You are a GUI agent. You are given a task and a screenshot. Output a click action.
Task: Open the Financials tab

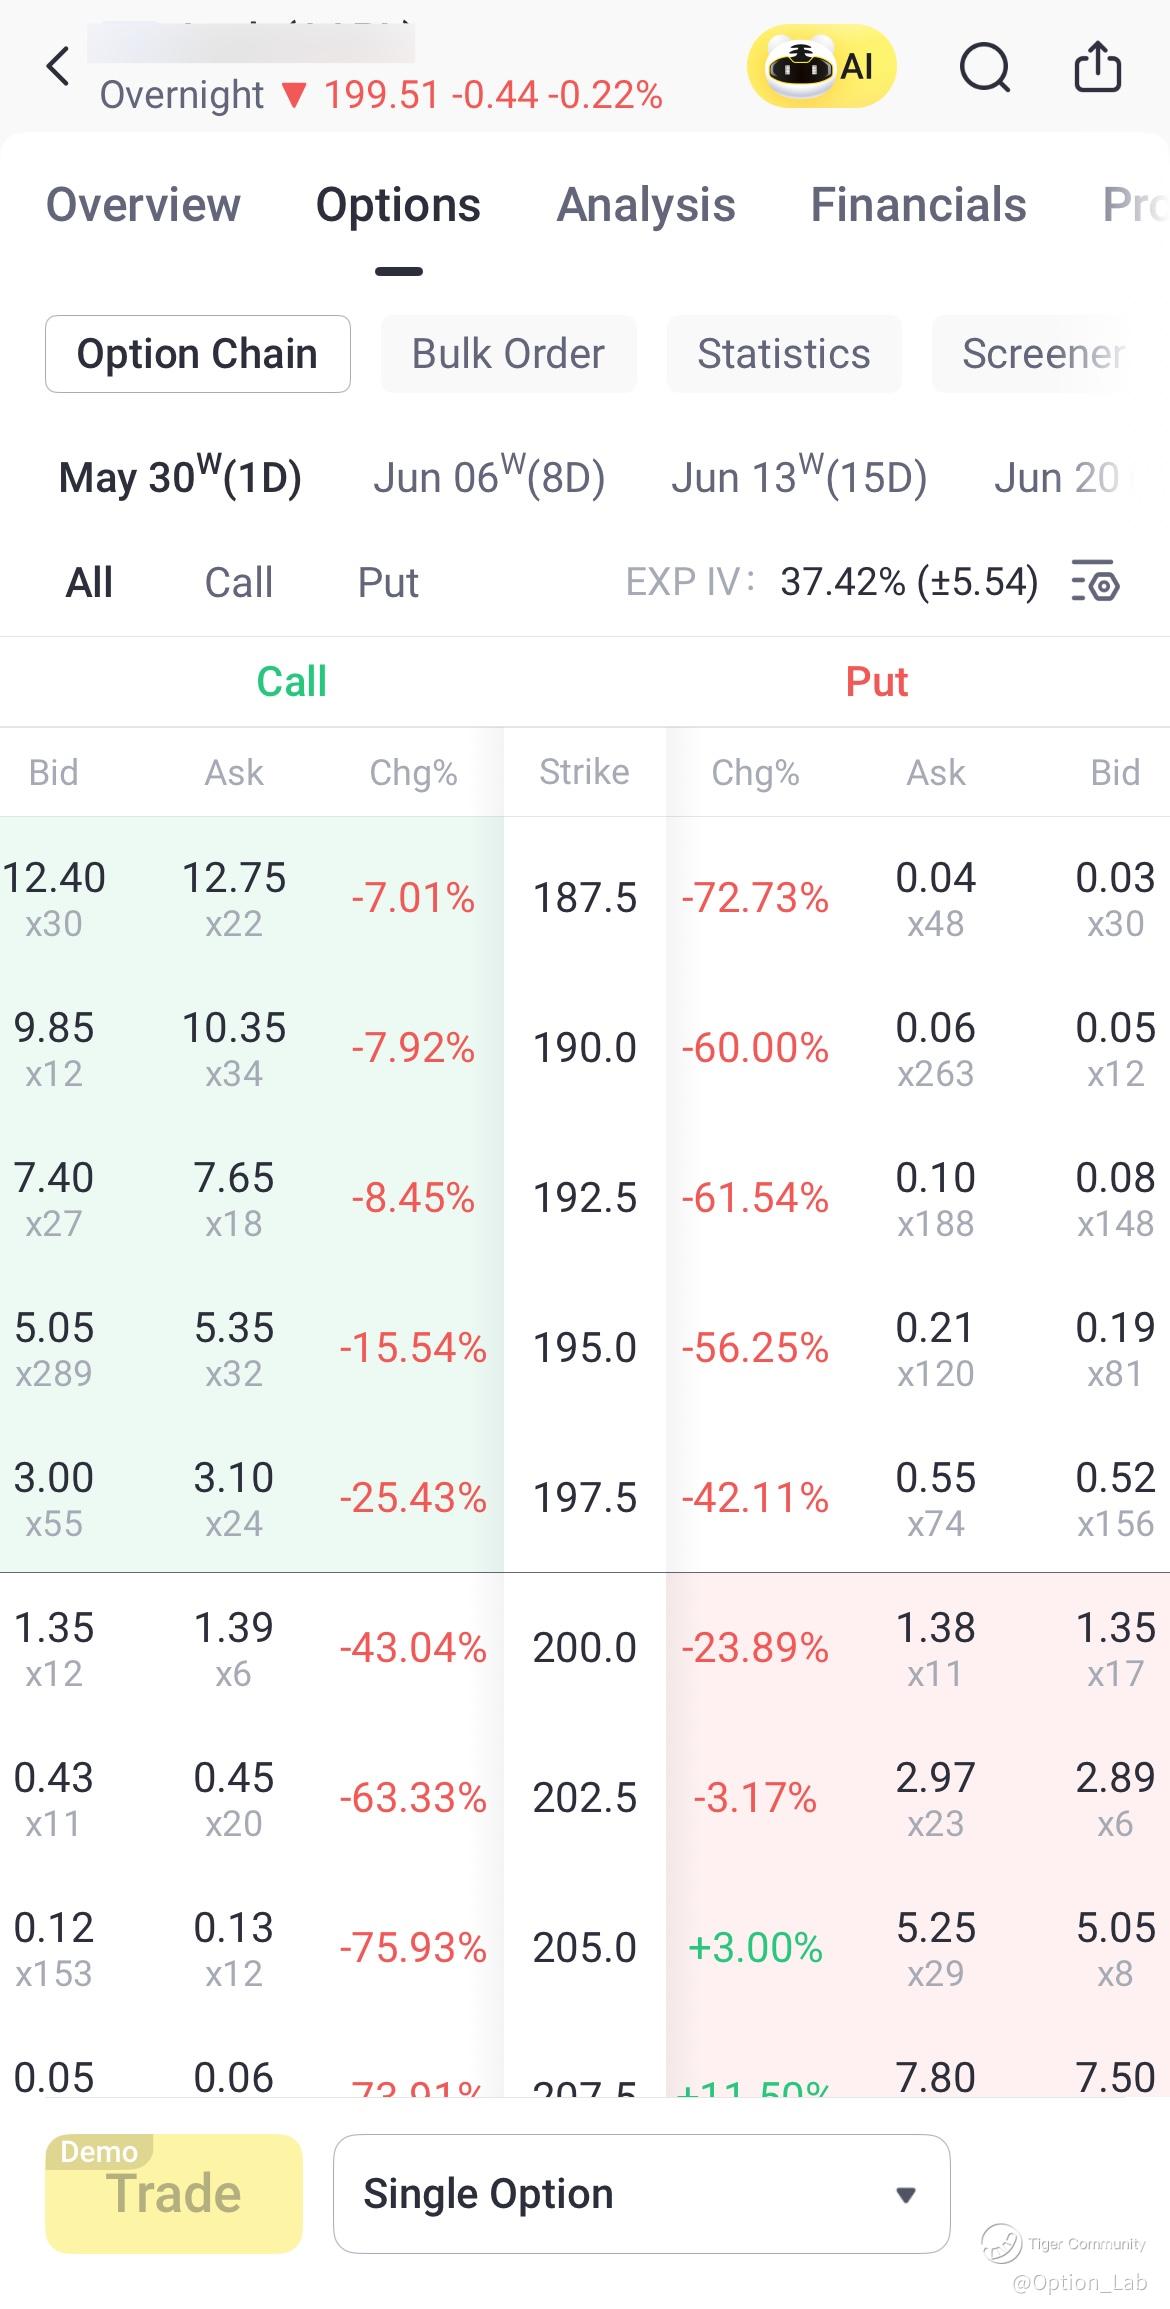click(x=918, y=205)
